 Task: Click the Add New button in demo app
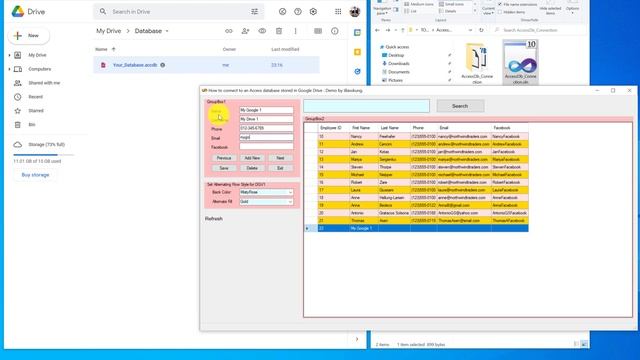point(252,158)
